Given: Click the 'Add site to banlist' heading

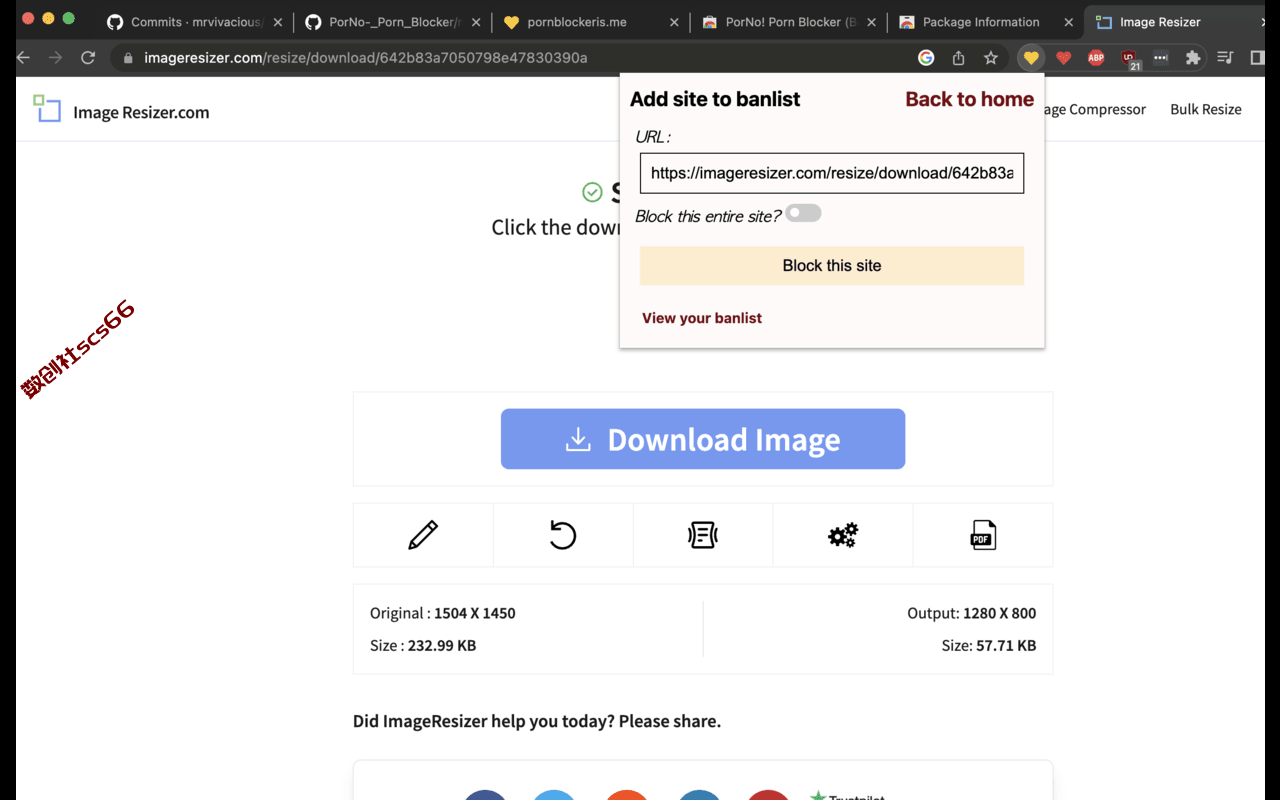Looking at the screenshot, I should pyautogui.click(x=715, y=99).
